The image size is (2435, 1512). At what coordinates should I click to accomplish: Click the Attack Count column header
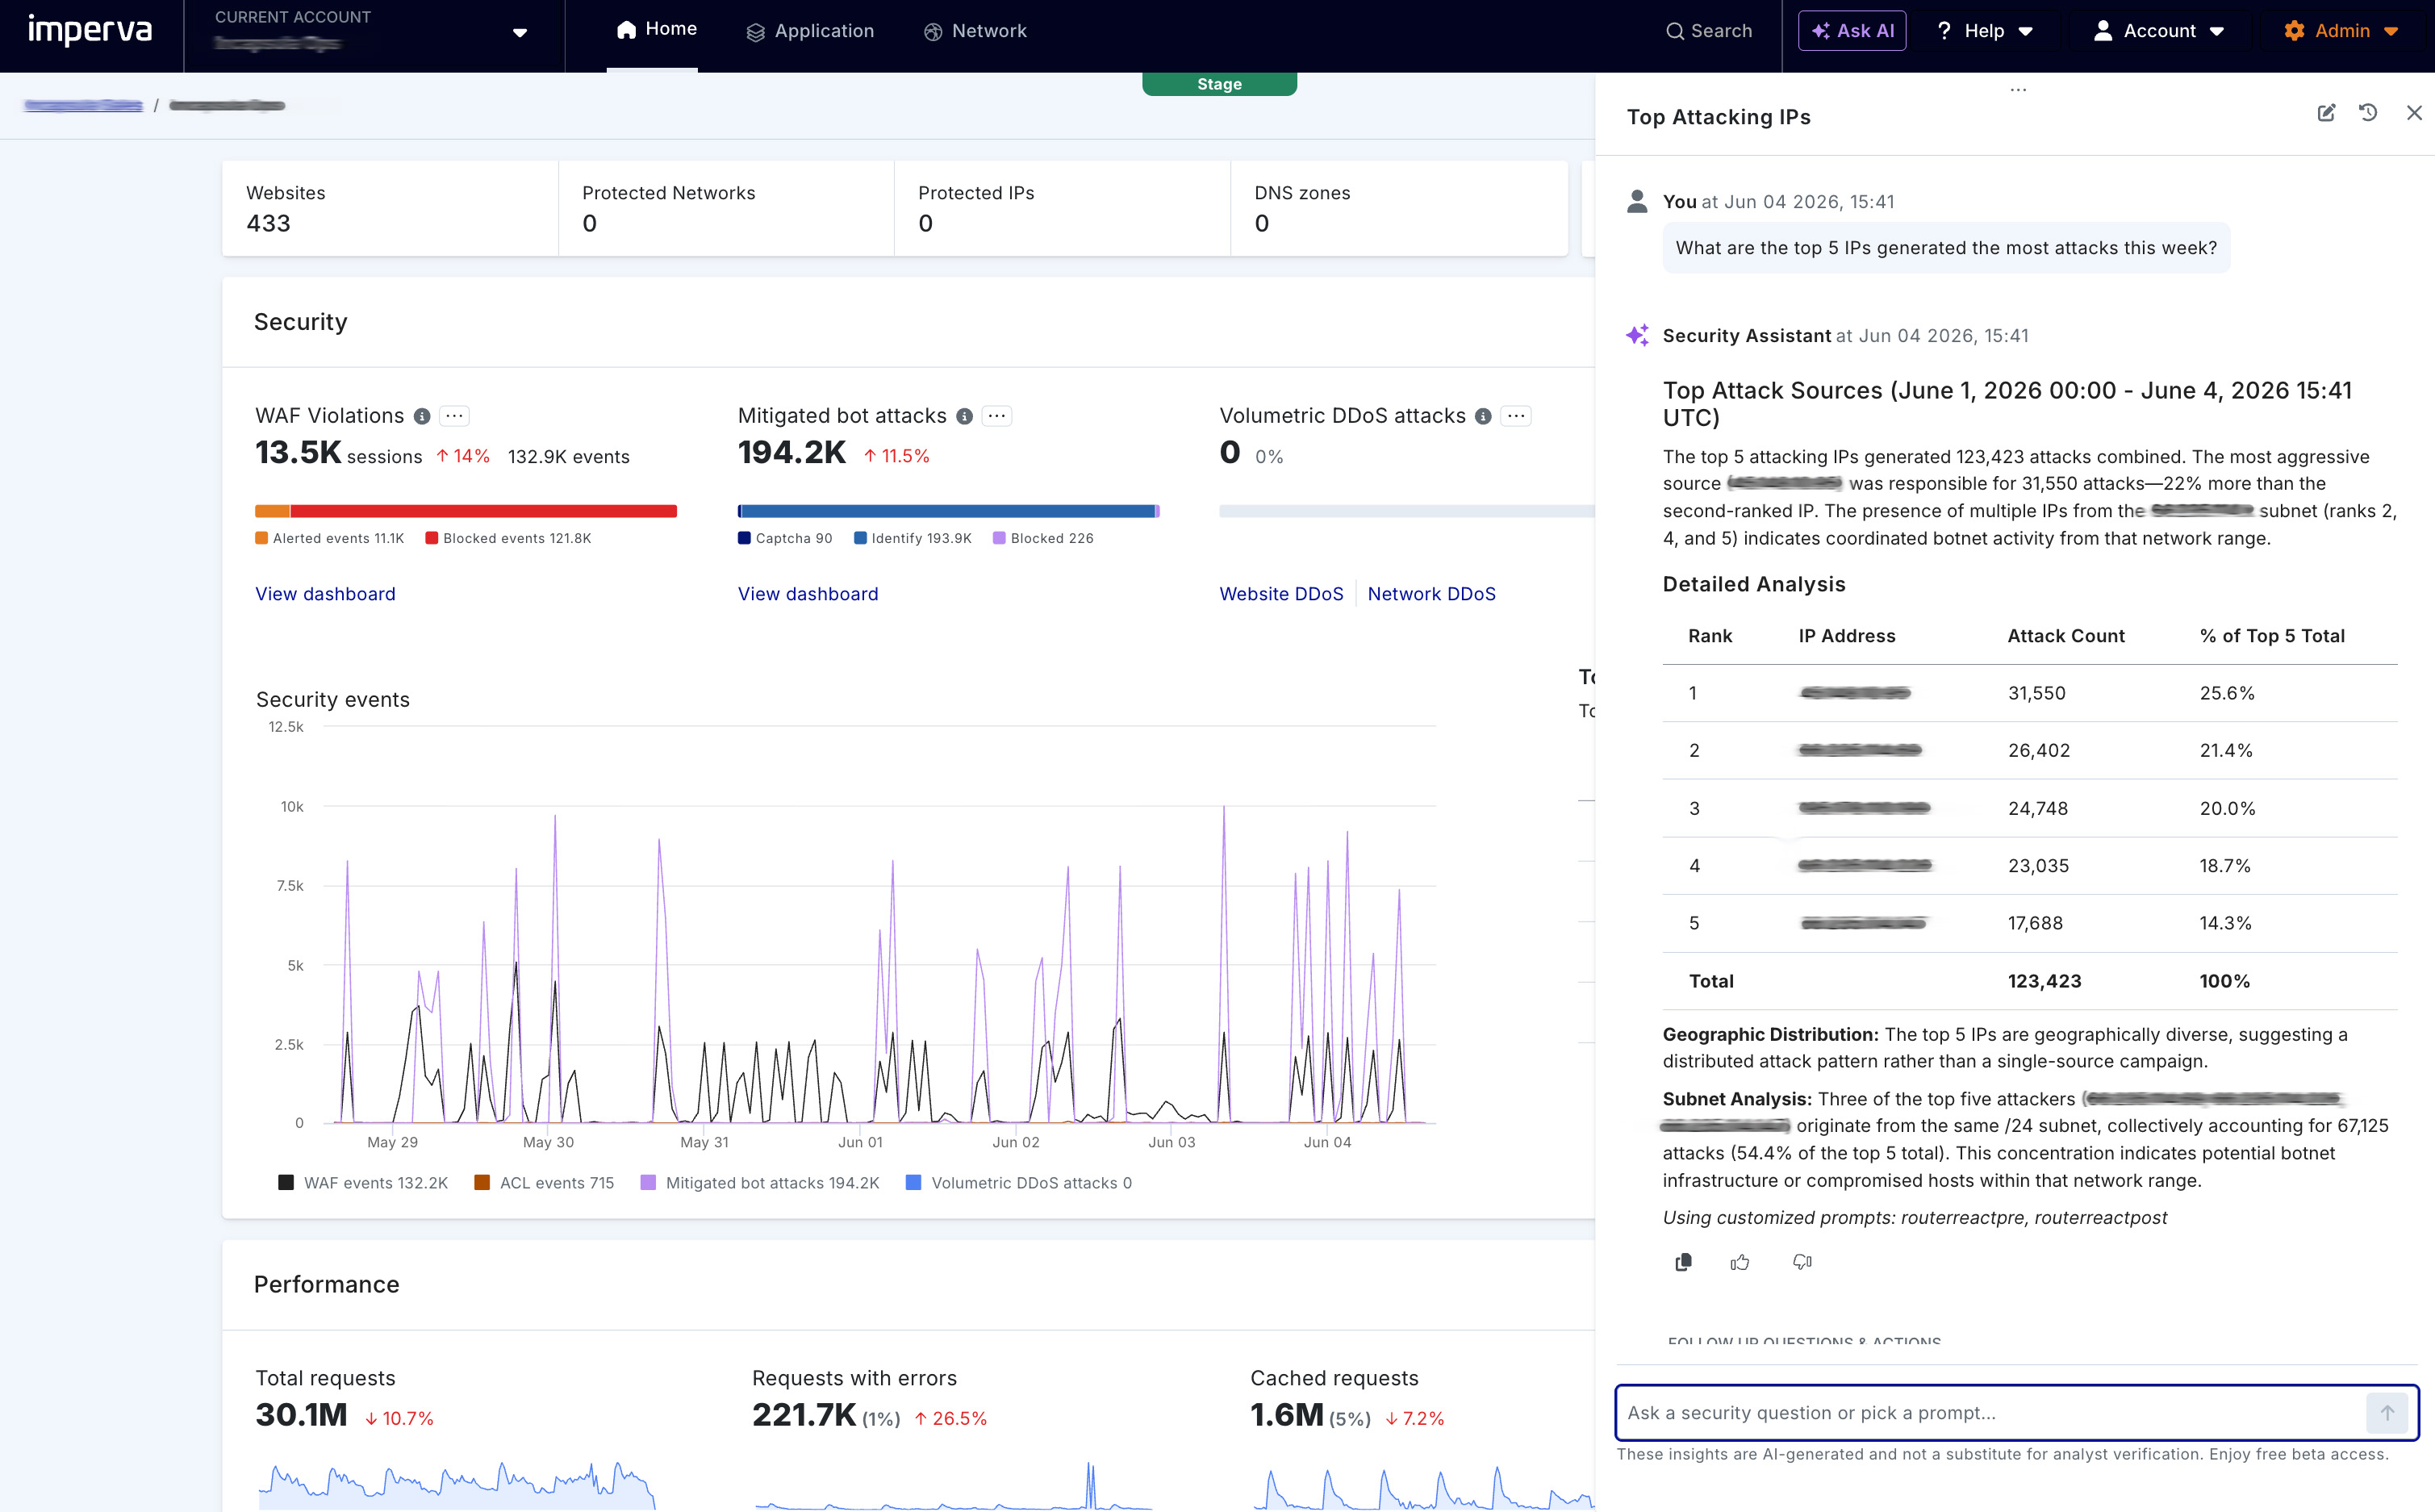click(2066, 636)
